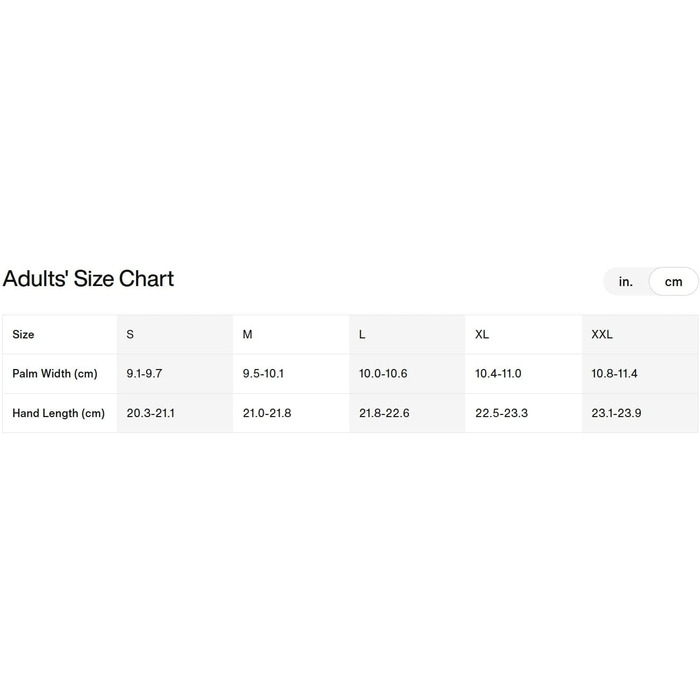700x700 pixels.
Task: Click hand length value 23.1-23.9
Action: point(617,413)
